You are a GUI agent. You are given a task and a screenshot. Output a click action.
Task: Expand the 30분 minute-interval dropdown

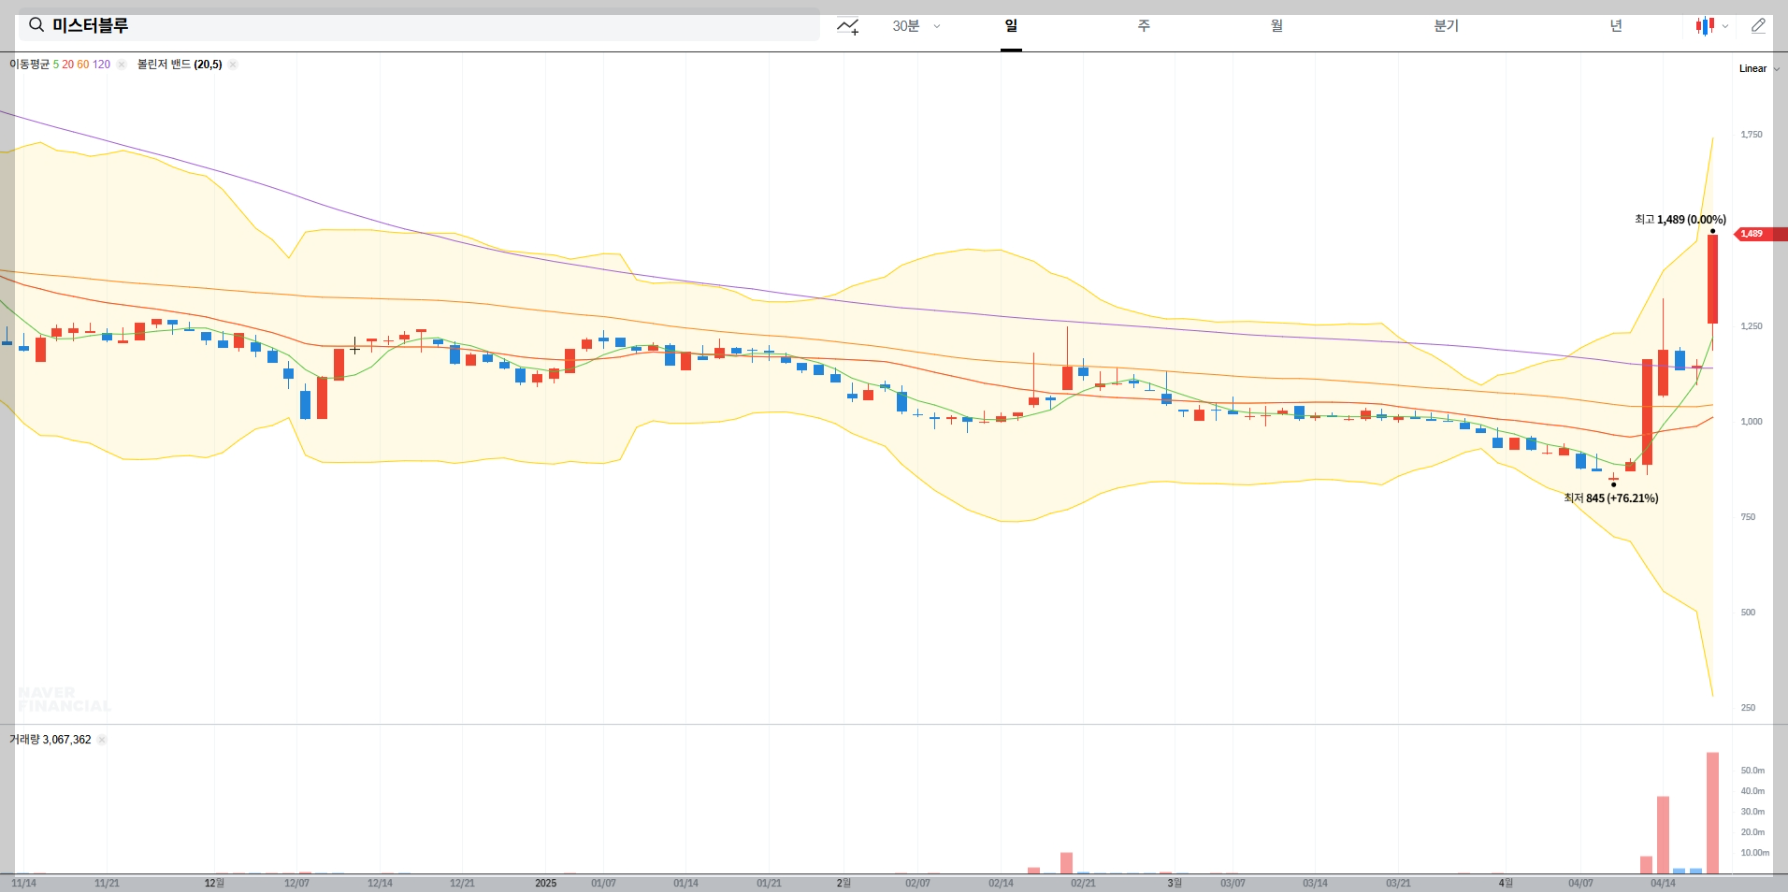coord(916,26)
